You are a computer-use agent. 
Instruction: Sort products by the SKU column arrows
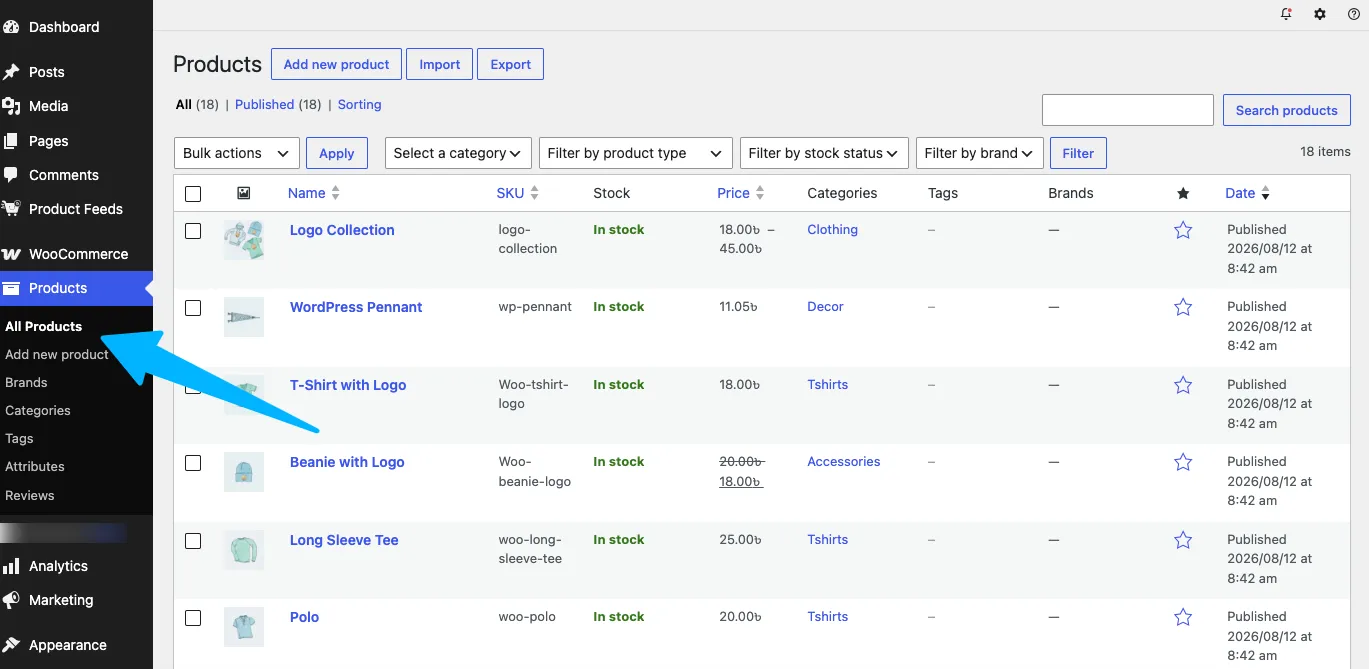coord(535,193)
